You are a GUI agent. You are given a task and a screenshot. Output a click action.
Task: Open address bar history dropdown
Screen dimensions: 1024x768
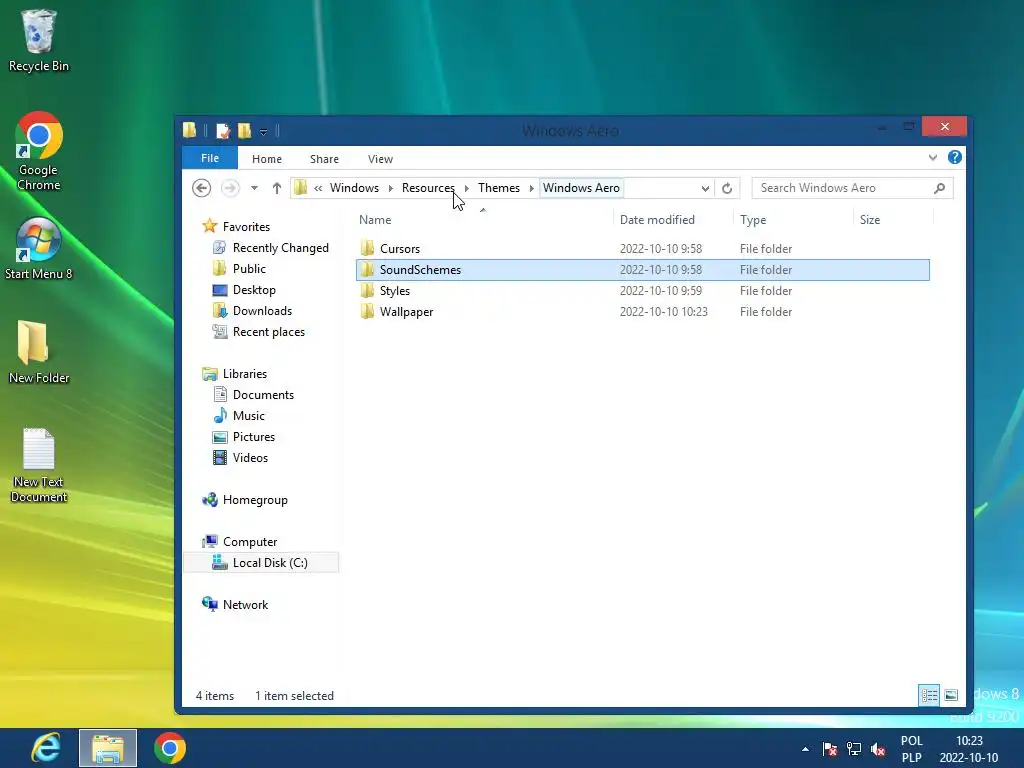tap(705, 189)
